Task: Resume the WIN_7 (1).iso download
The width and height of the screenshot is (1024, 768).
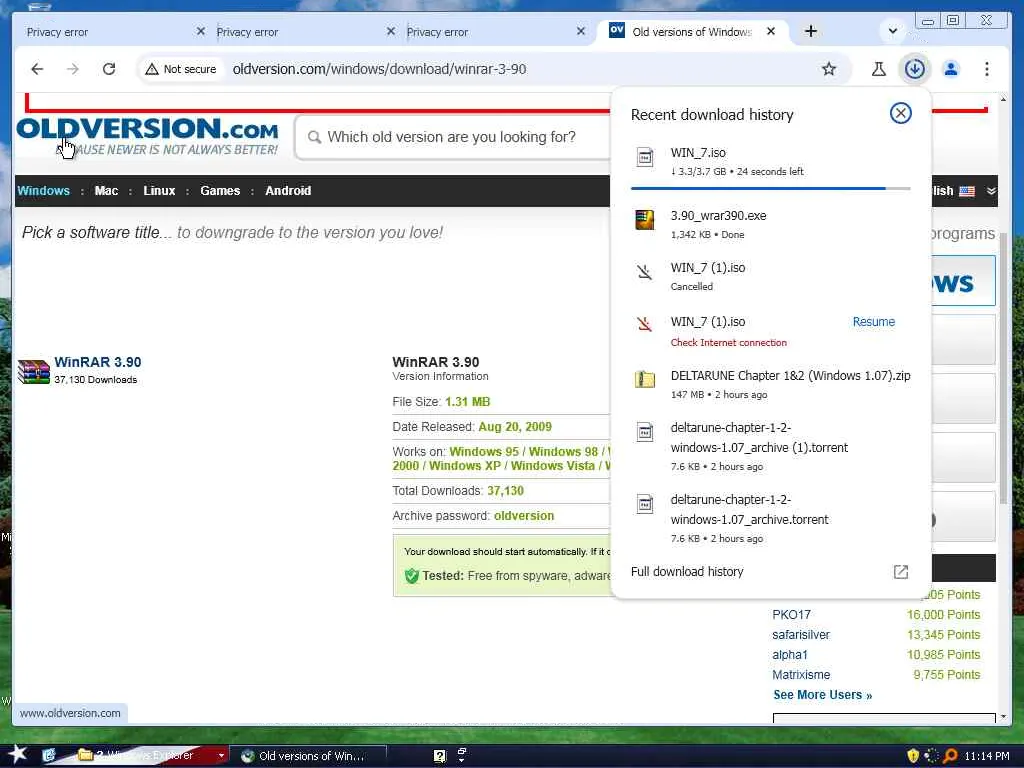Action: point(873,322)
